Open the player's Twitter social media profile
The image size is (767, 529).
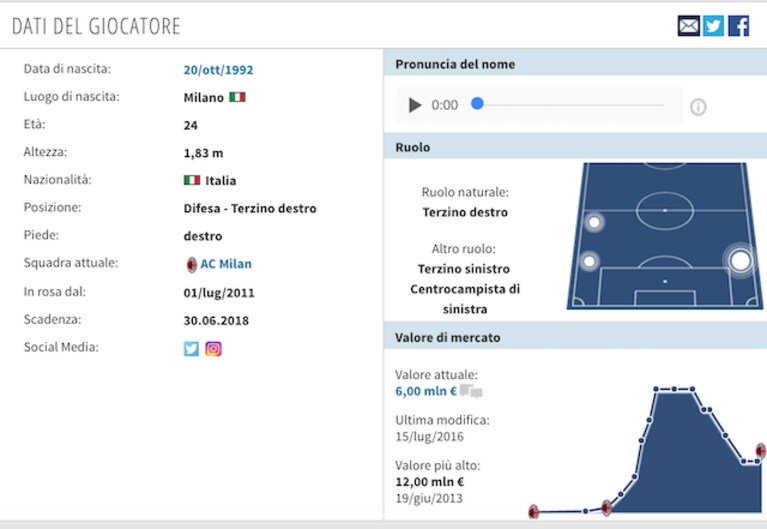tap(191, 348)
